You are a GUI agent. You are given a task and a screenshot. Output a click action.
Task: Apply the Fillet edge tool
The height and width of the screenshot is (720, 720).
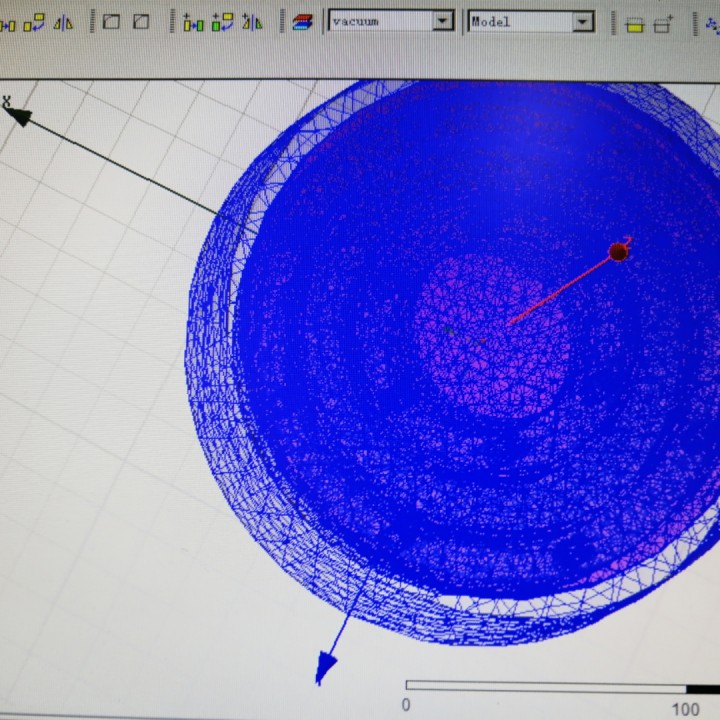coord(112,21)
